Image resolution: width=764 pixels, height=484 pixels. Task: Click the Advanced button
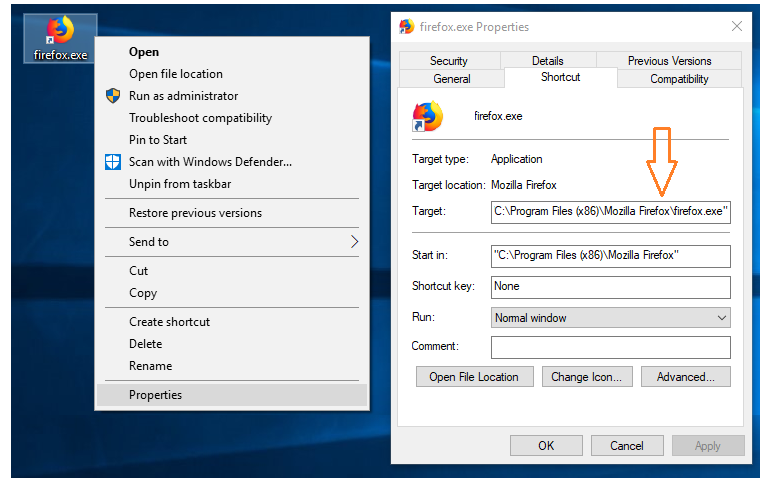click(686, 377)
